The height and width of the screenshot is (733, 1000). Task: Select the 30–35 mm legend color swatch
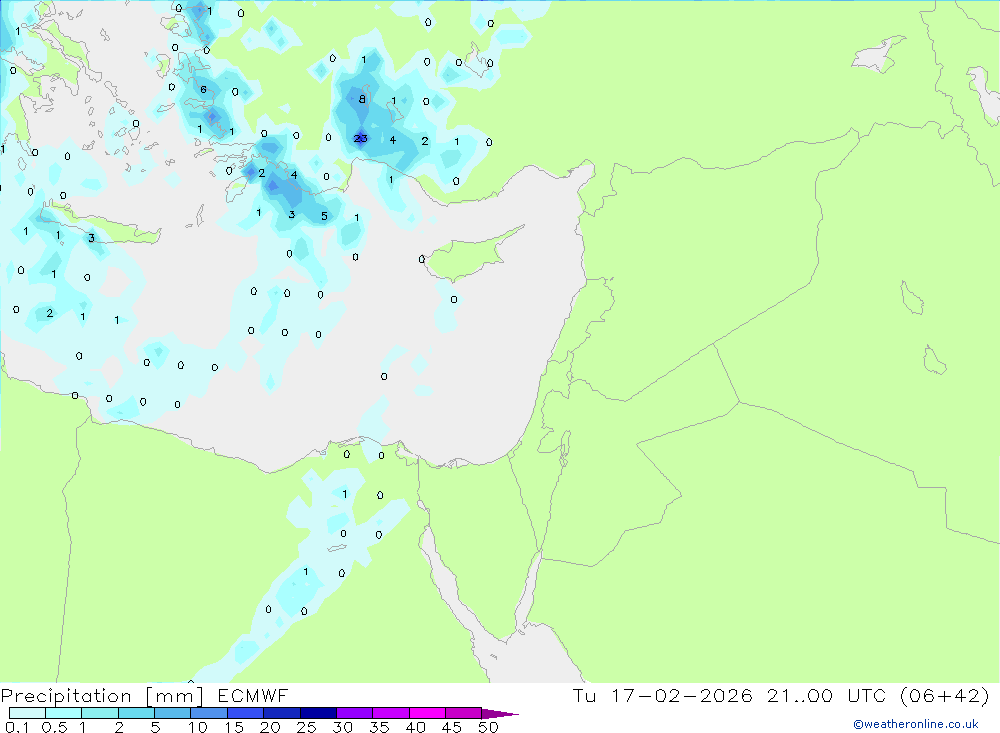pyautogui.click(x=354, y=713)
